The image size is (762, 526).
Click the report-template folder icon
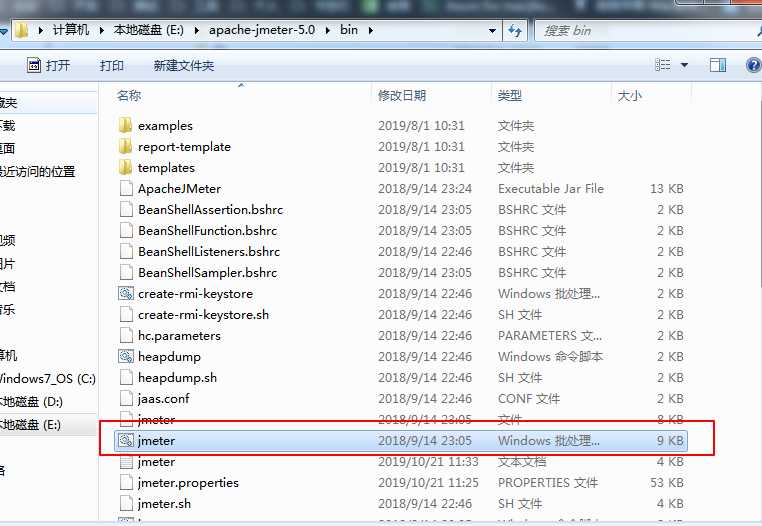pos(125,146)
